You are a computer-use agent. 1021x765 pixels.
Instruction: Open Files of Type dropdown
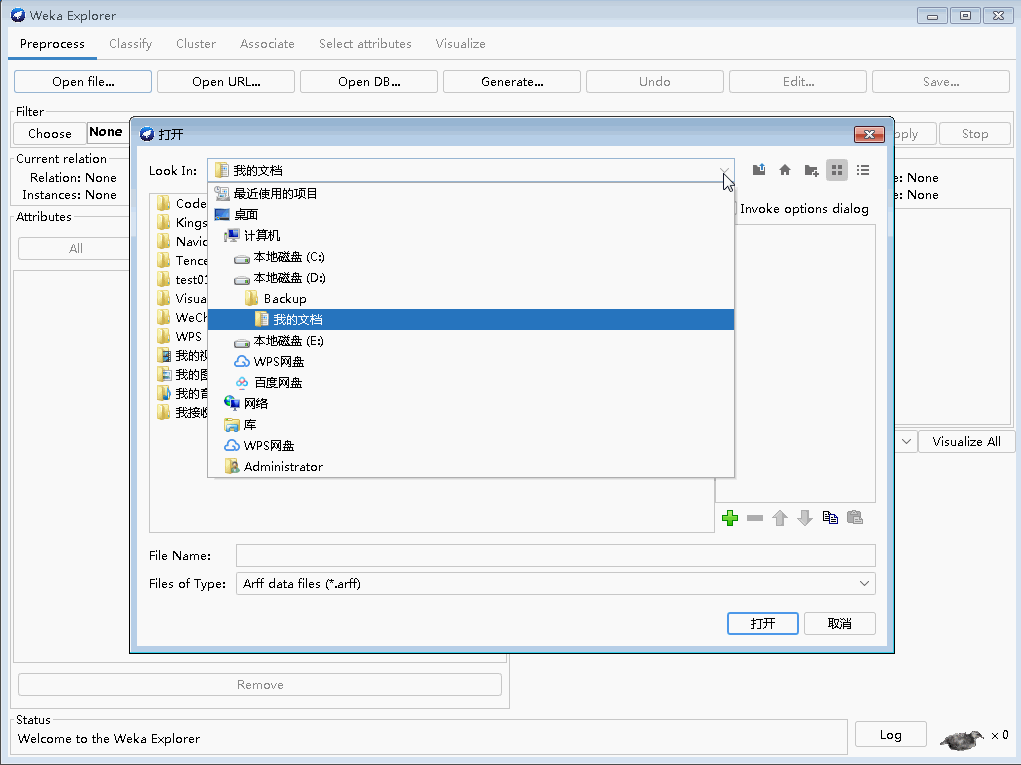point(864,583)
